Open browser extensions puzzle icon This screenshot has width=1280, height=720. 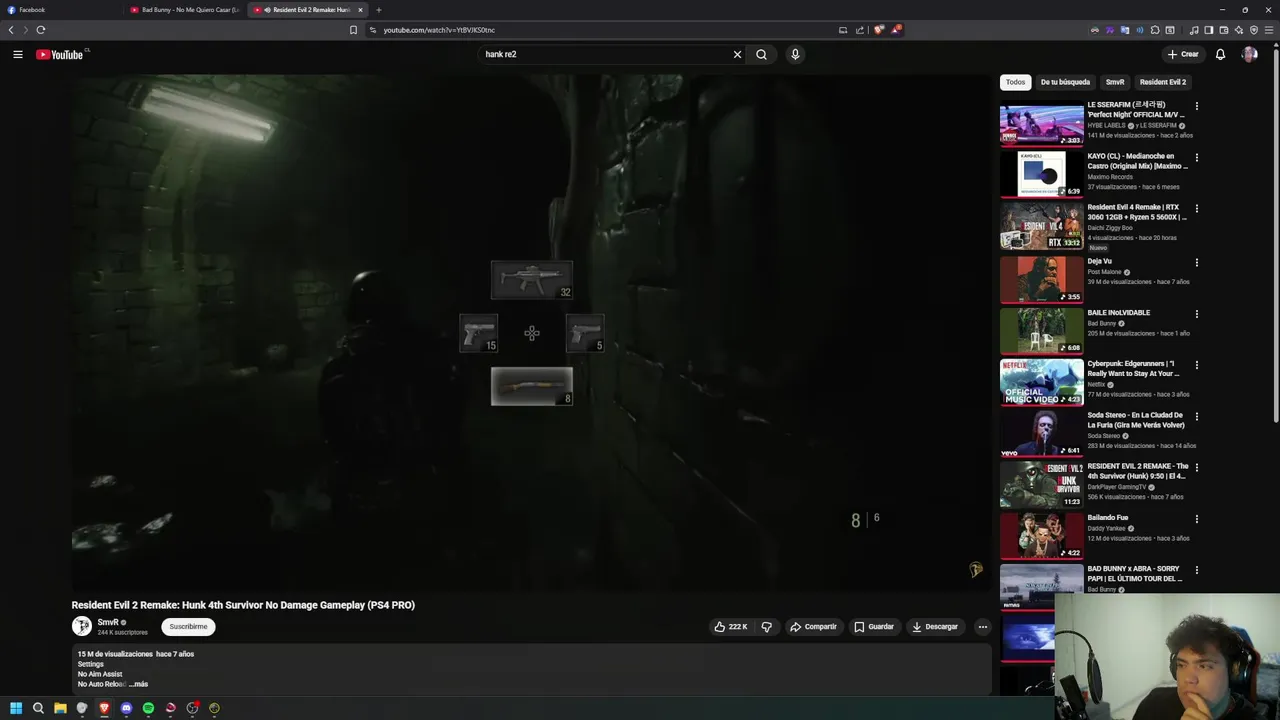pyautogui.click(x=1155, y=30)
